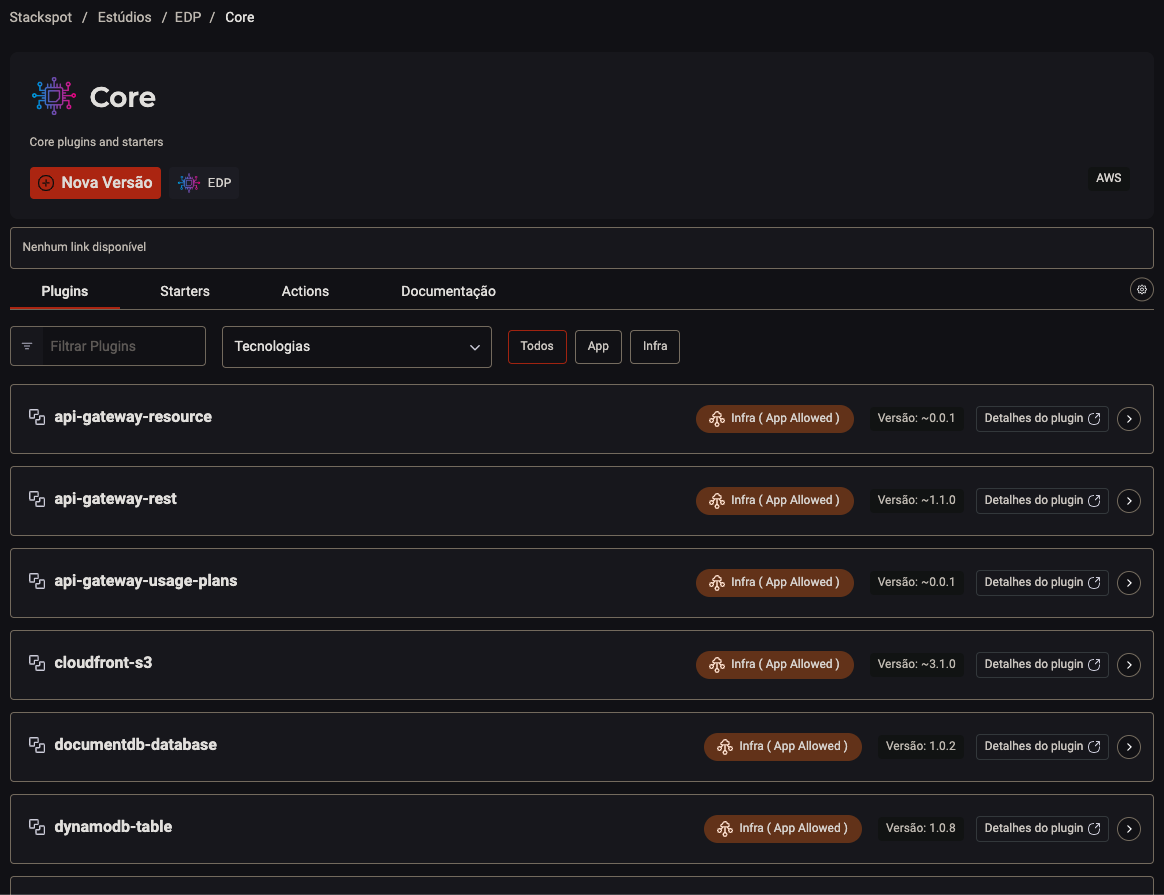Click the EDP chip icon

(x=189, y=183)
